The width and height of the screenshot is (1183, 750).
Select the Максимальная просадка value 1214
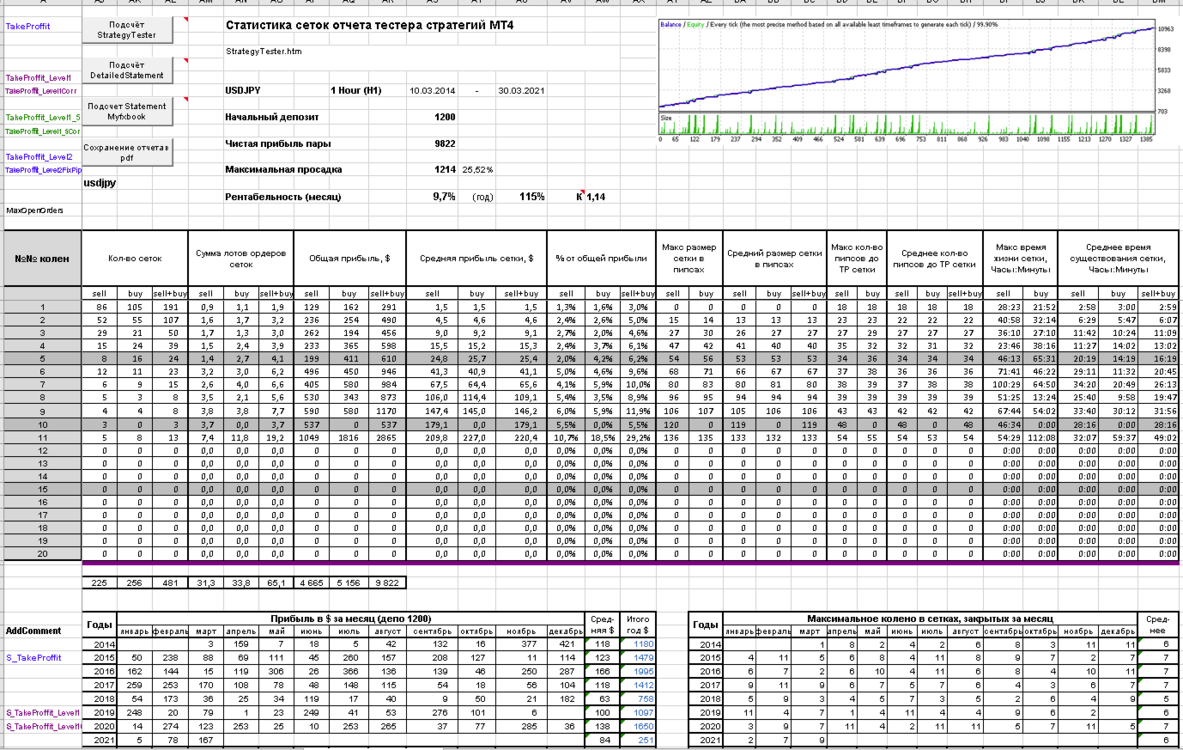[x=445, y=170]
